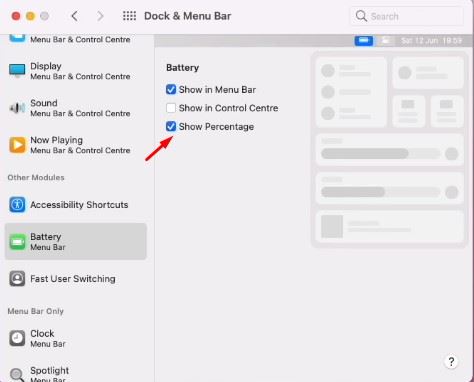This screenshot has height=382, width=474.
Task: Enable Show in Control Centre checkbox
Action: pos(171,108)
